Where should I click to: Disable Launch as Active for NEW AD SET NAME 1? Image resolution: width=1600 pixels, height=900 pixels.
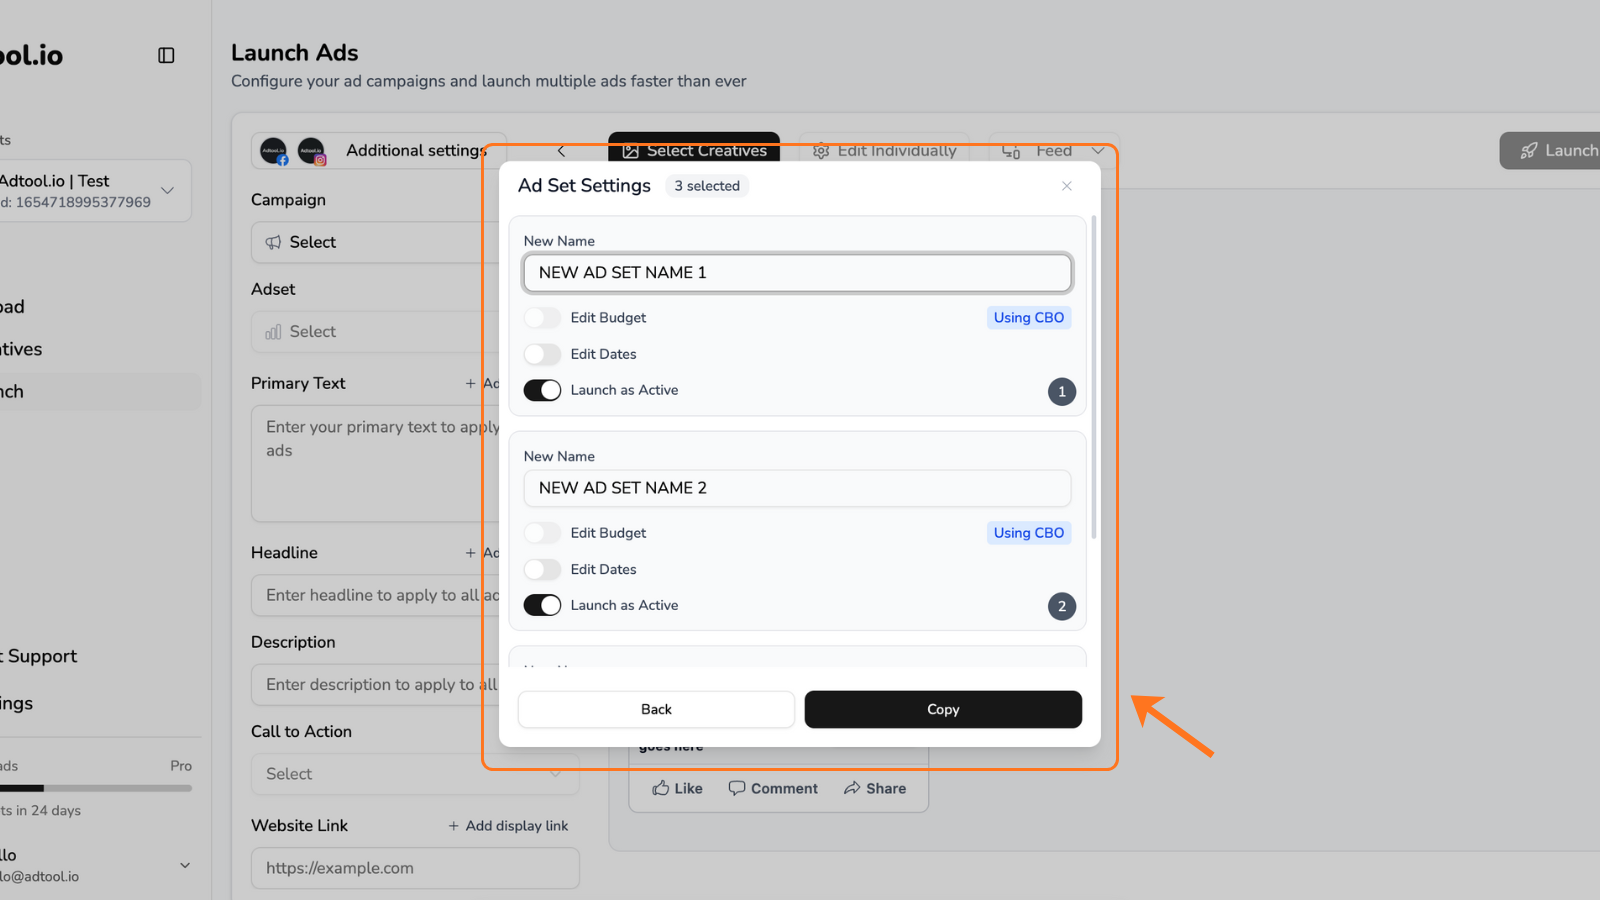[x=542, y=390]
